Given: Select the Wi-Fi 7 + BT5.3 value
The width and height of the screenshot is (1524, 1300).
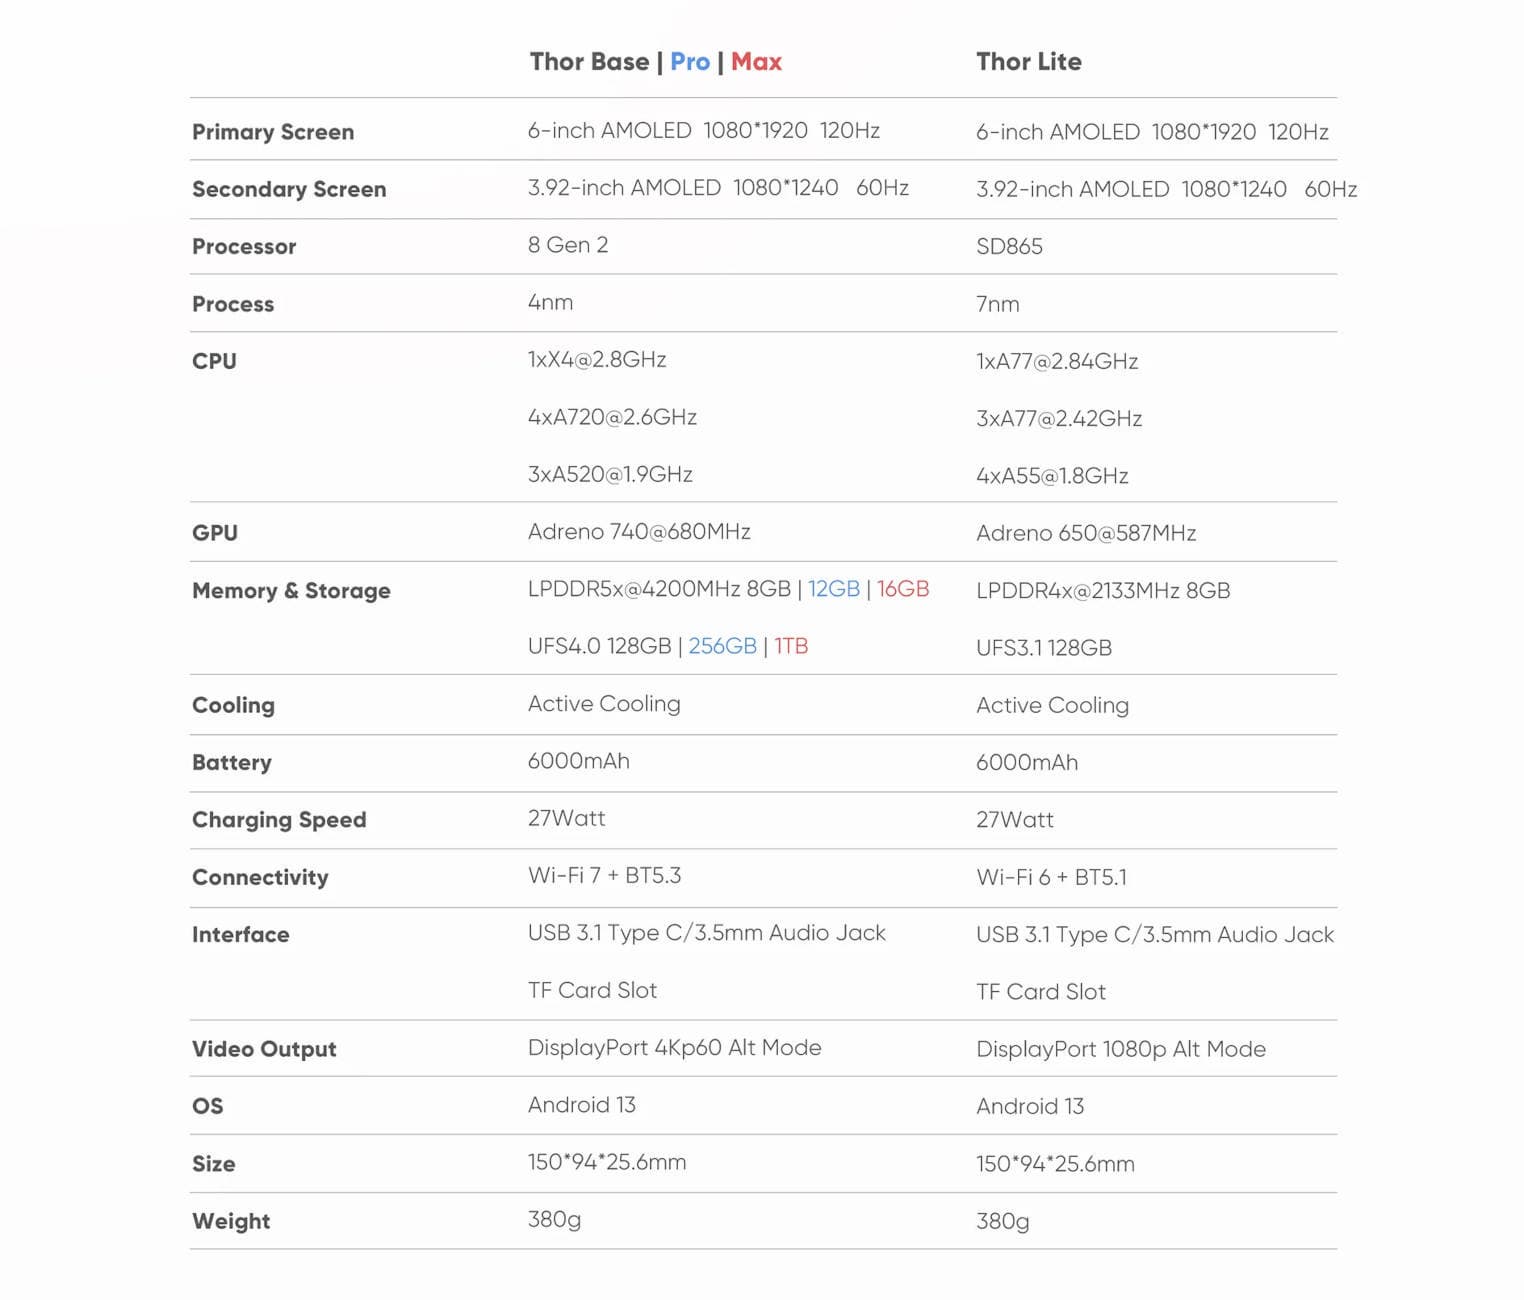Looking at the screenshot, I should 604,876.
